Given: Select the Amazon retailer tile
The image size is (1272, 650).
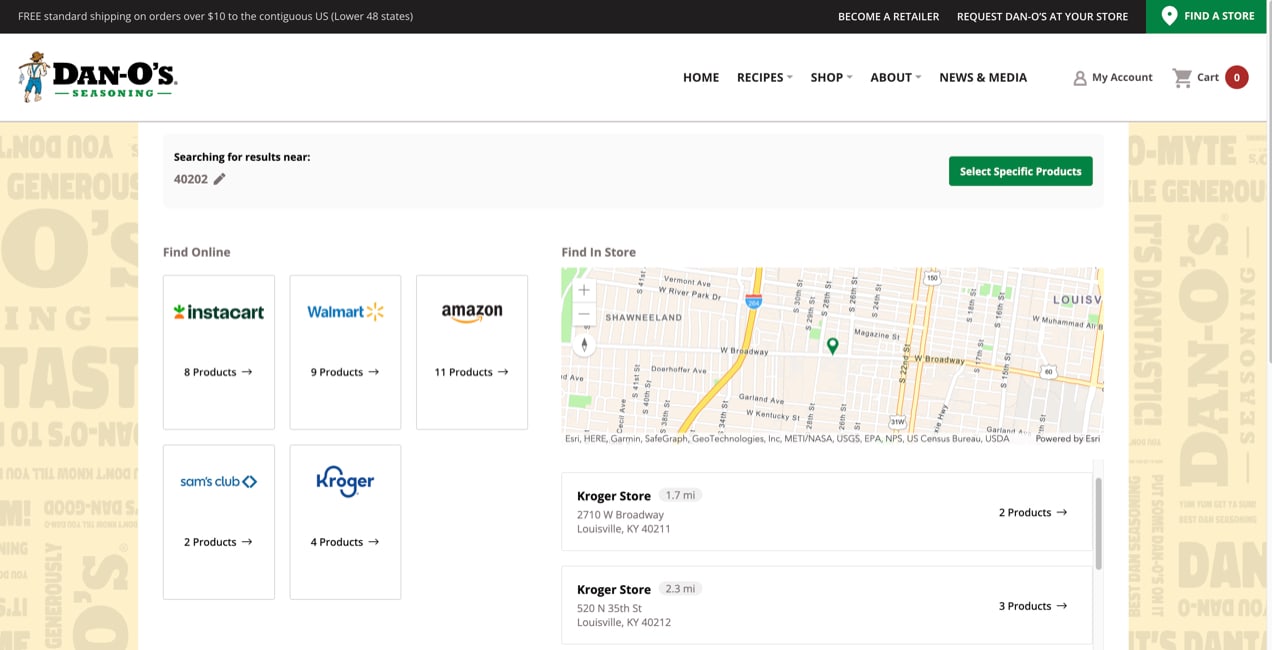Looking at the screenshot, I should (471, 352).
